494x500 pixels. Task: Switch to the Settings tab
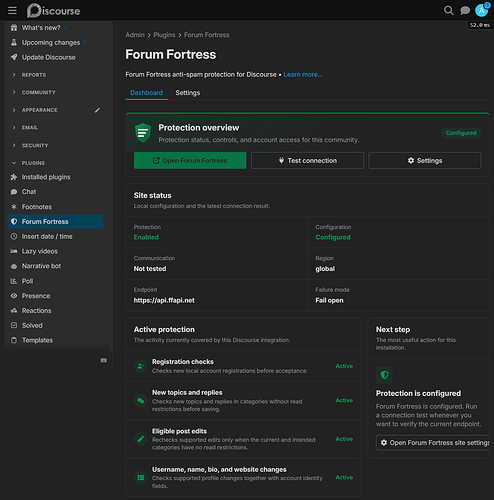(x=188, y=93)
